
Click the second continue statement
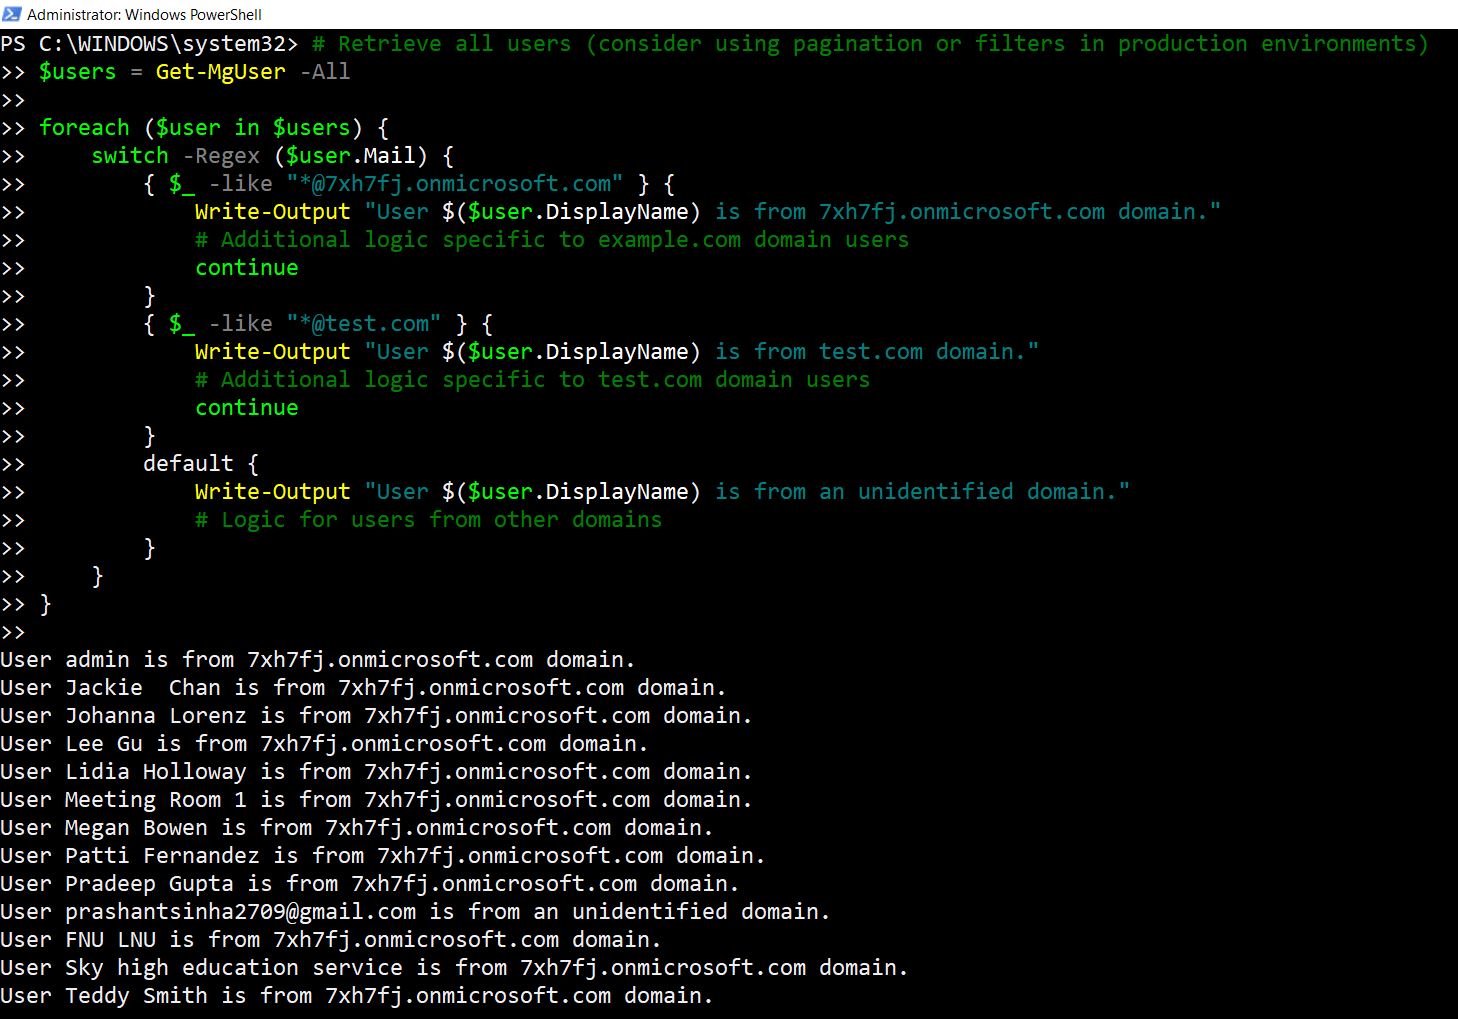[246, 408]
